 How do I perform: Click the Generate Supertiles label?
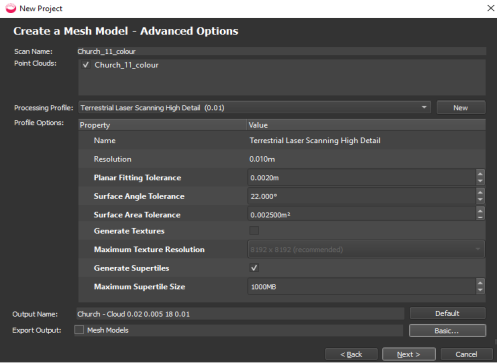click(x=131, y=268)
